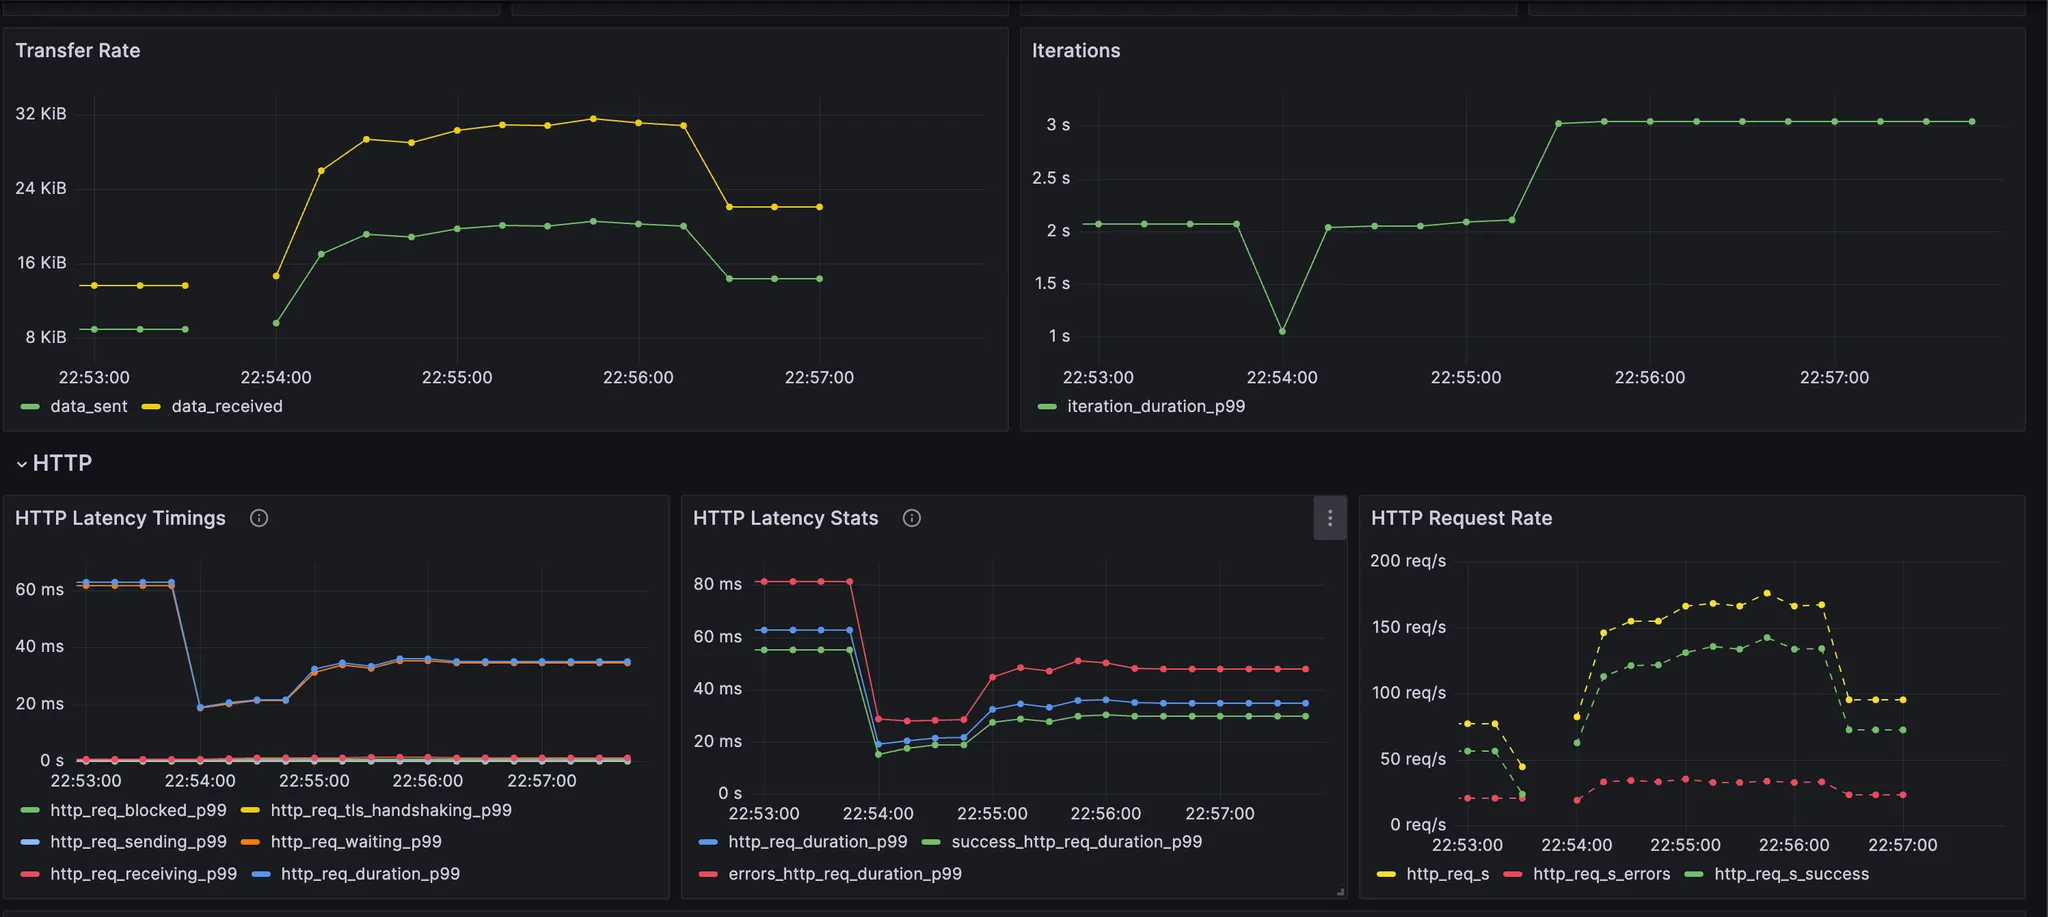Click 80 ms axis label in Latency Stats
Viewport: 2048px width, 917px height.
[x=718, y=584]
